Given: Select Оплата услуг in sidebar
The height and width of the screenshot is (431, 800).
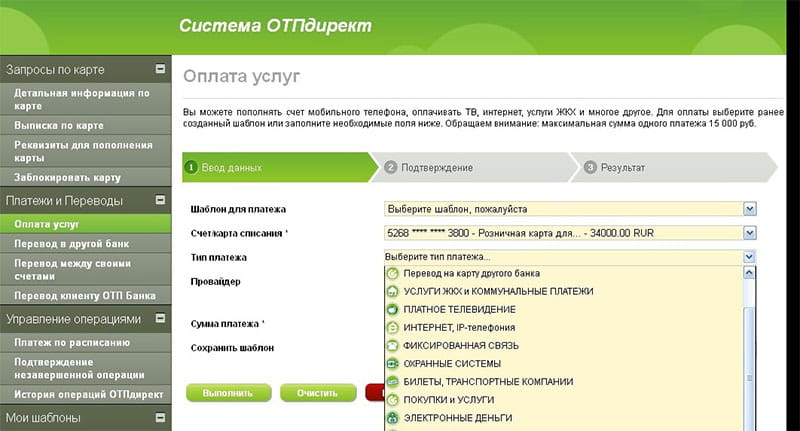Looking at the screenshot, I should [x=86, y=224].
